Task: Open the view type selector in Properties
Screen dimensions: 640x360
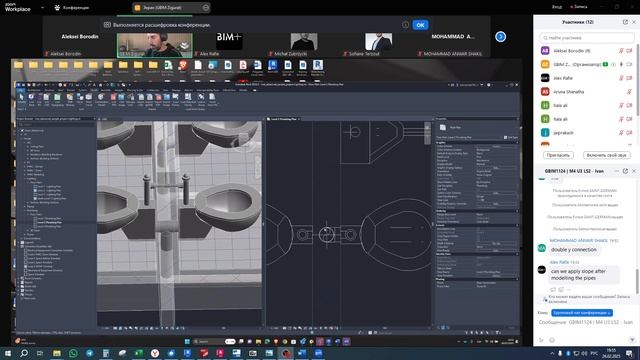Action: coord(476,128)
